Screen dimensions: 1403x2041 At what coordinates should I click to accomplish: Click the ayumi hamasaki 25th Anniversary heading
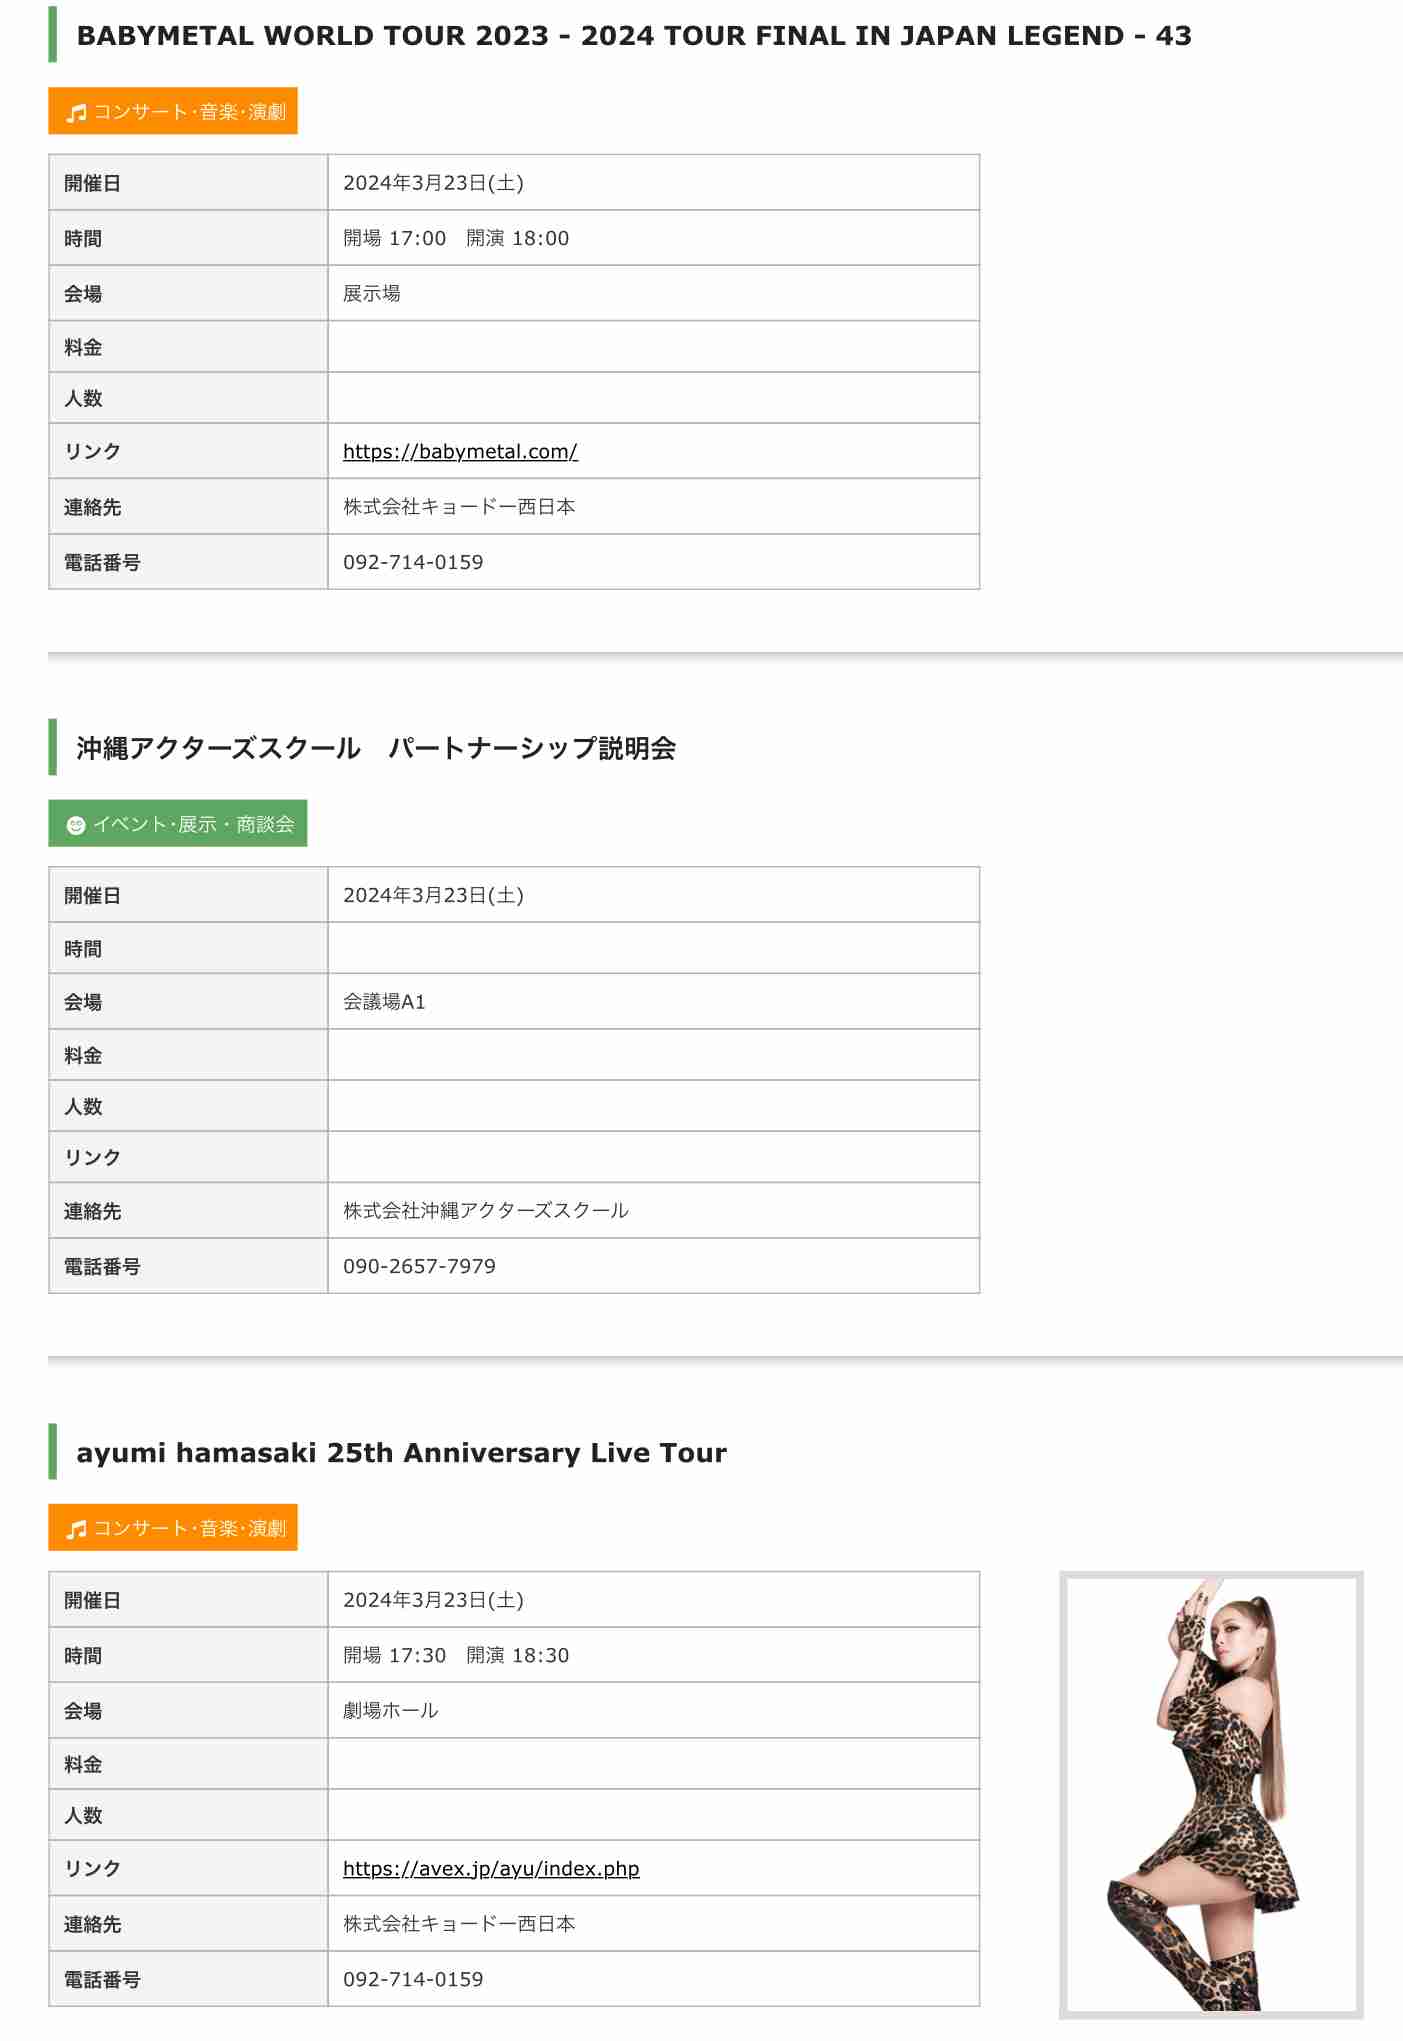[x=401, y=1452]
